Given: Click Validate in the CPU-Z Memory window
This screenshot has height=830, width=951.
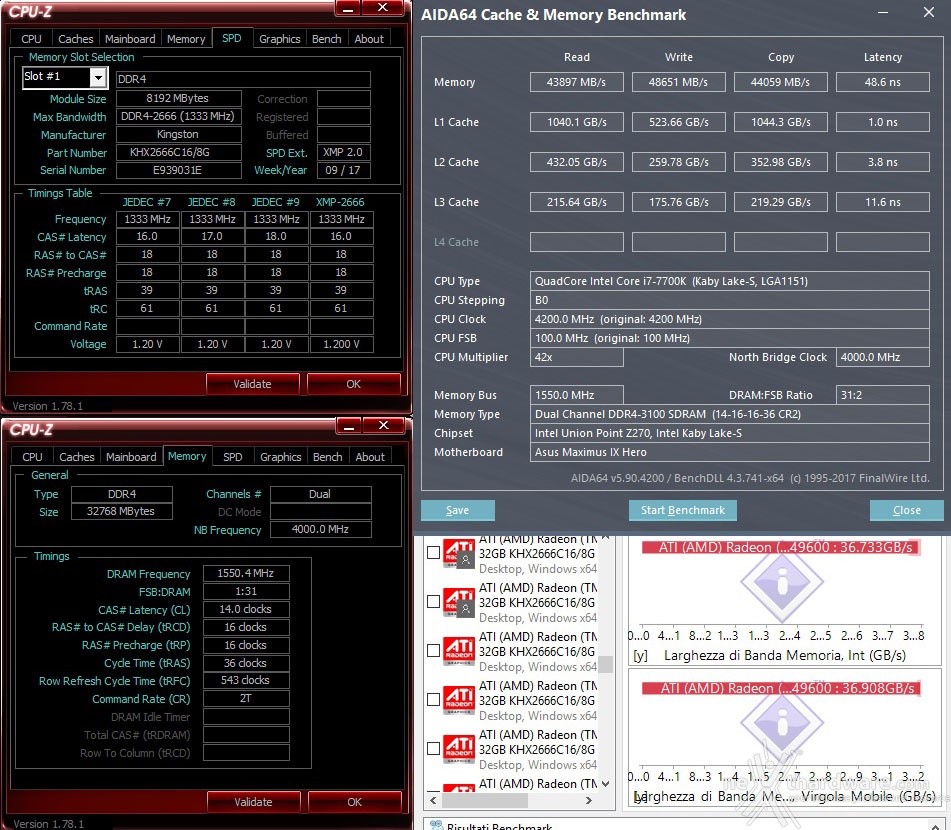Looking at the screenshot, I should pyautogui.click(x=254, y=802).
